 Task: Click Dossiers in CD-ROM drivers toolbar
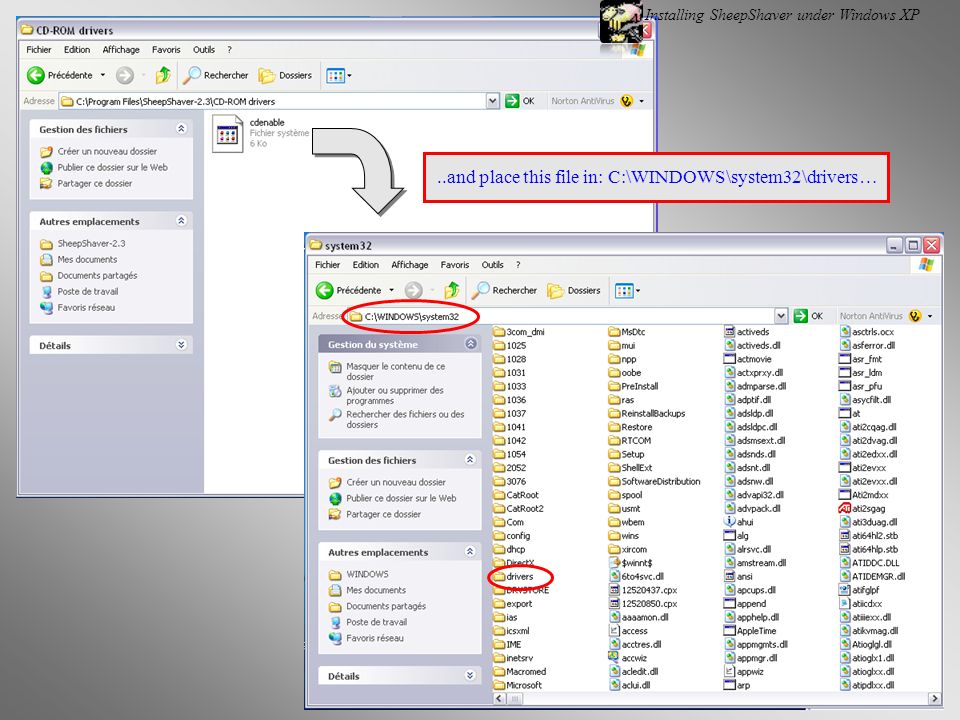click(285, 75)
